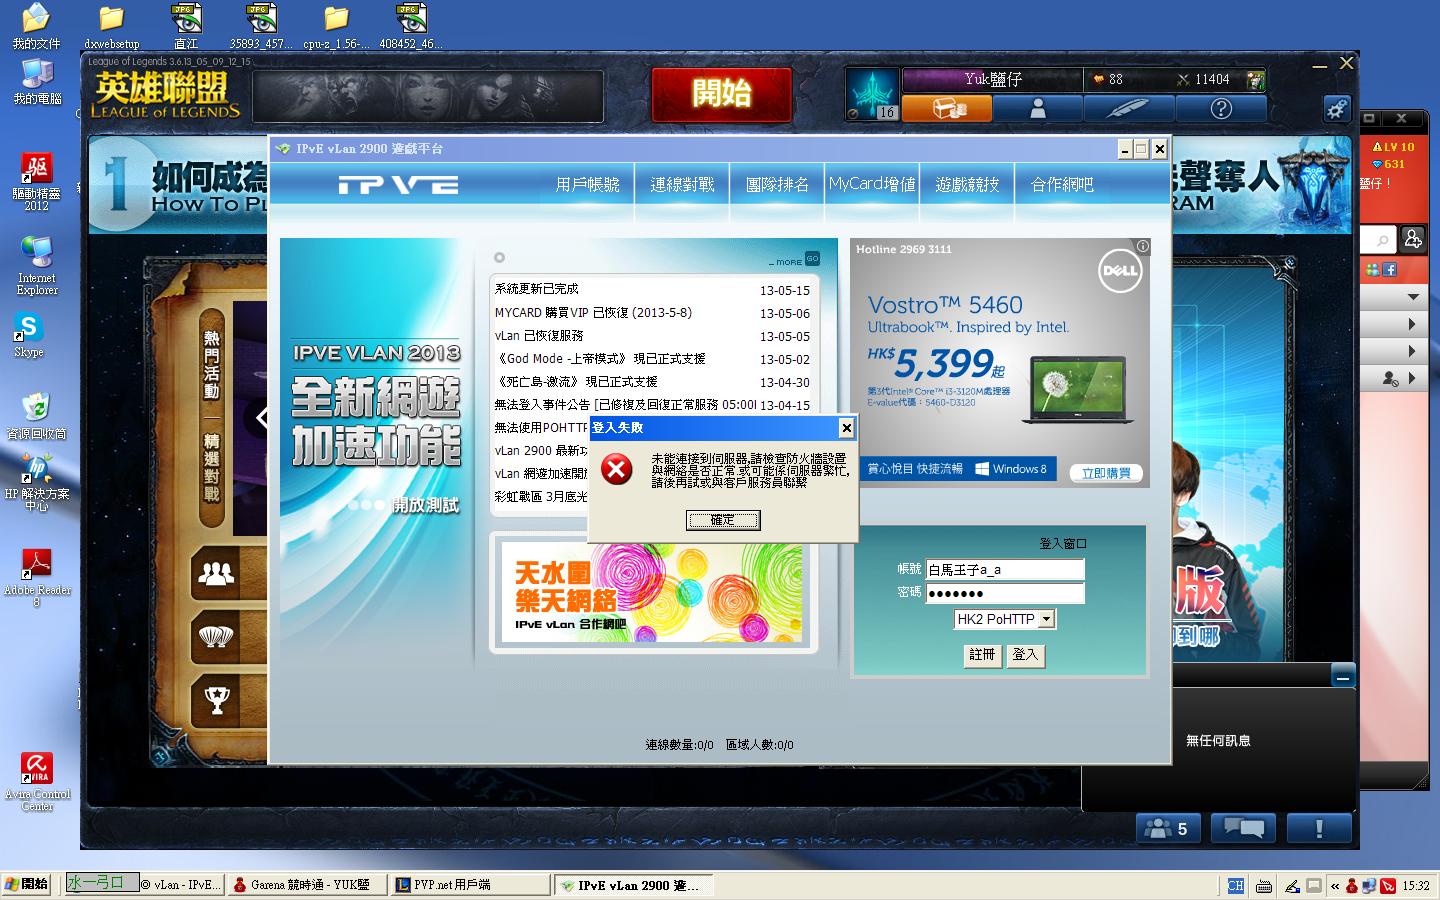Select the MyCard增值 tab

[872, 184]
